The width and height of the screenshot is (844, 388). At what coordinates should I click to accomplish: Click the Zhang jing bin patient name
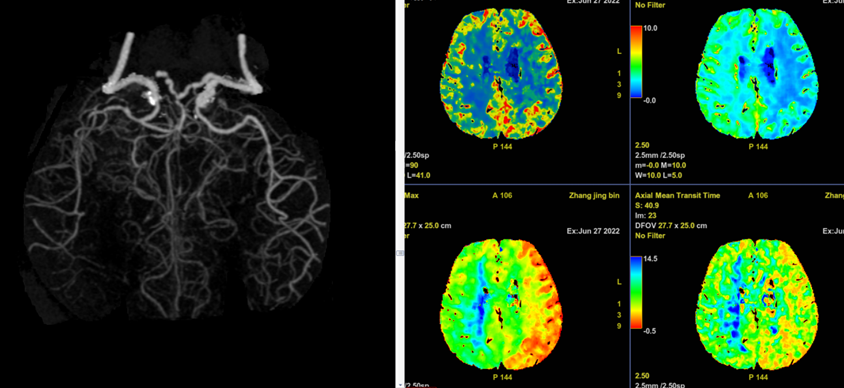point(593,195)
